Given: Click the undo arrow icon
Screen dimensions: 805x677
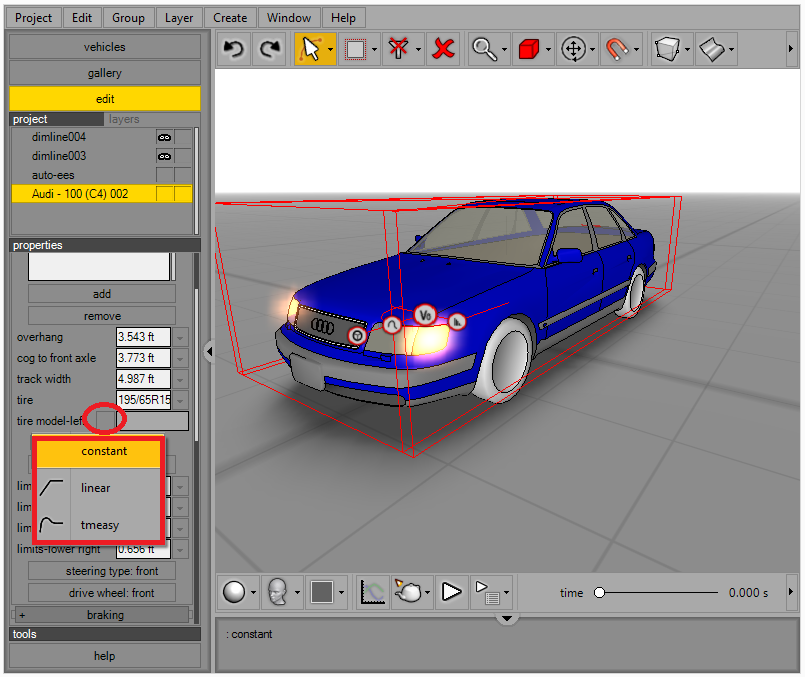Looking at the screenshot, I should tap(234, 49).
